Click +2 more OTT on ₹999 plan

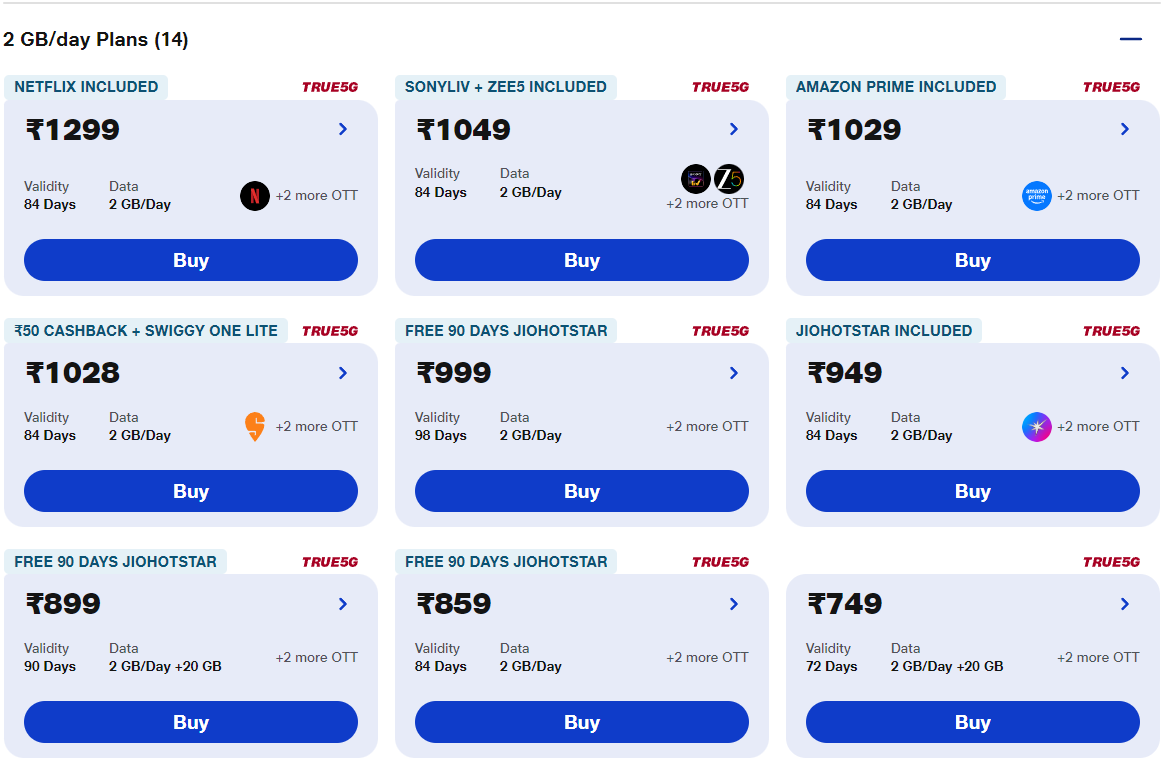pos(708,426)
